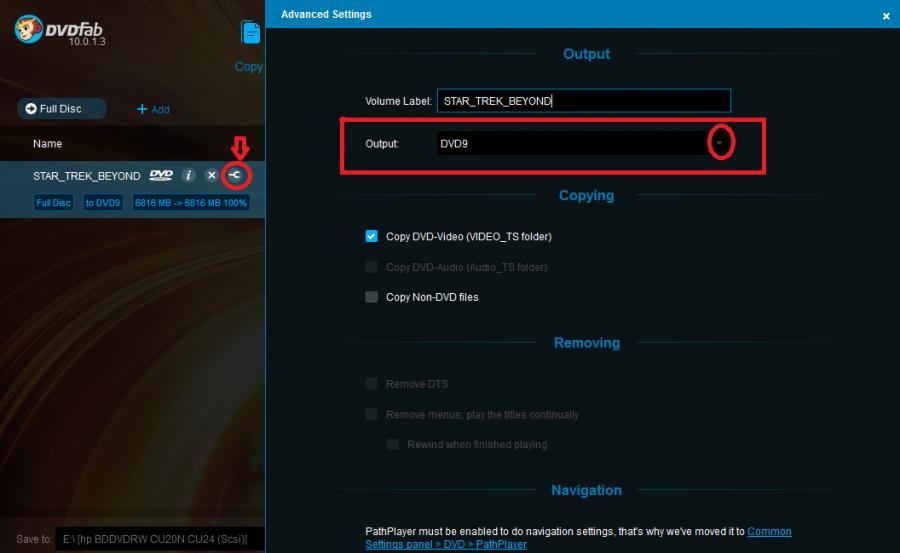Click the DVD format logo icon
The height and width of the screenshot is (553, 900).
pos(161,175)
